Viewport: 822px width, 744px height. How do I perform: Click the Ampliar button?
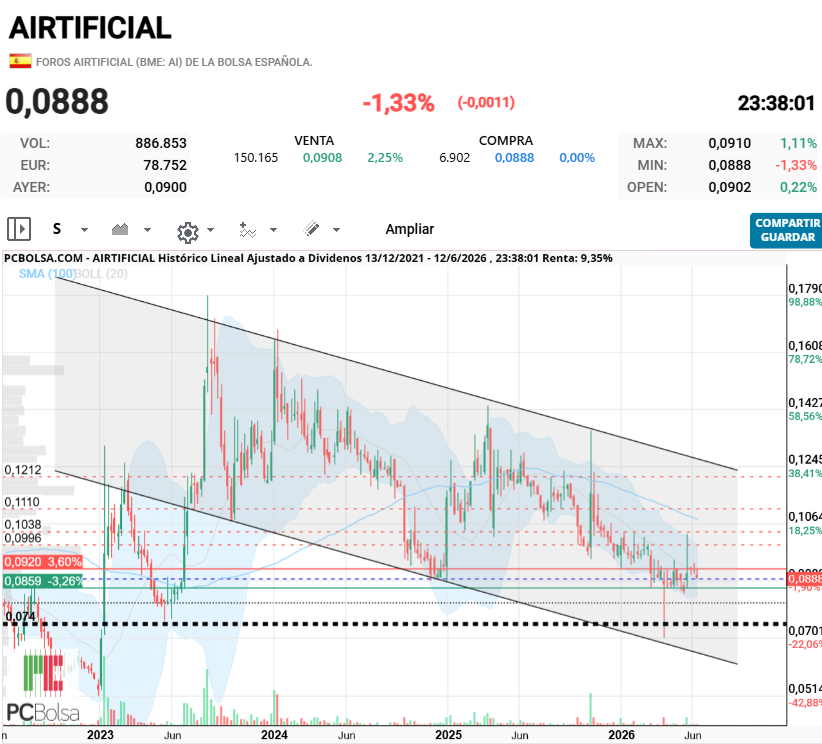tap(410, 229)
